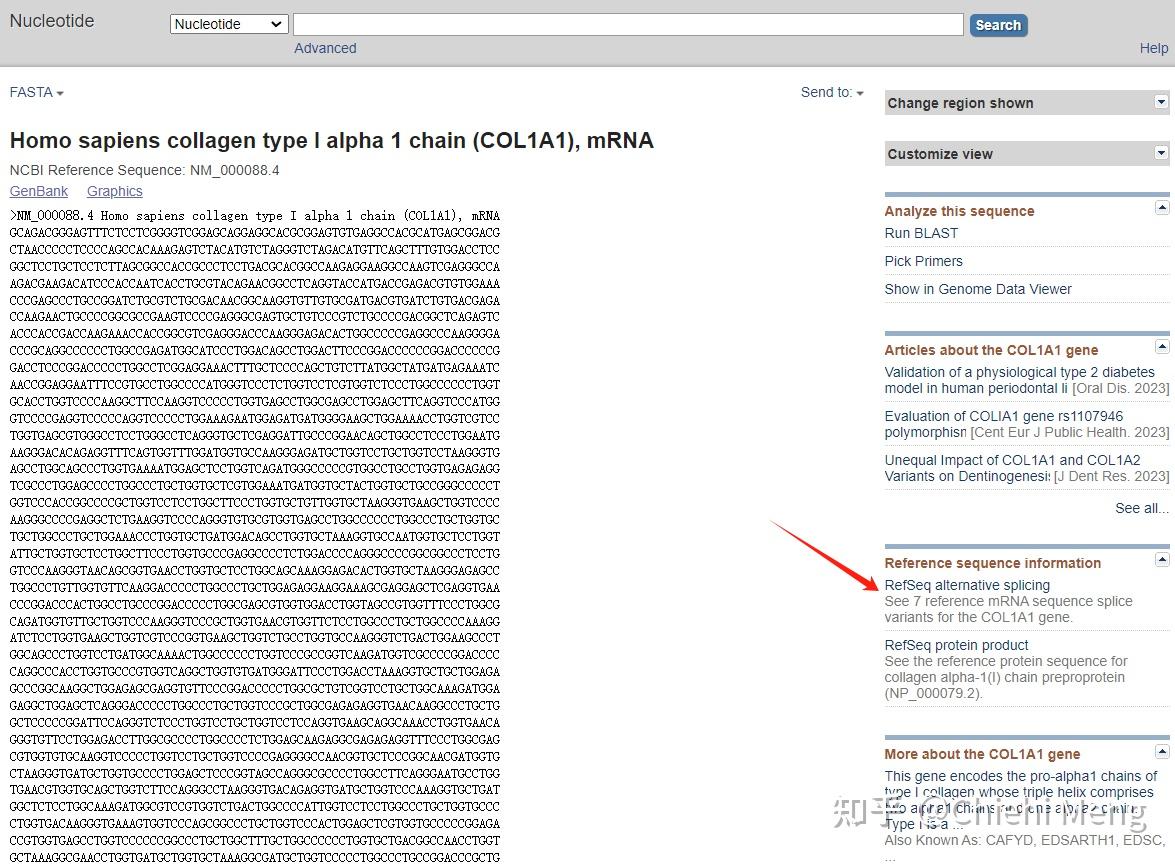
Task: Open the Send to menu
Action: pos(832,92)
